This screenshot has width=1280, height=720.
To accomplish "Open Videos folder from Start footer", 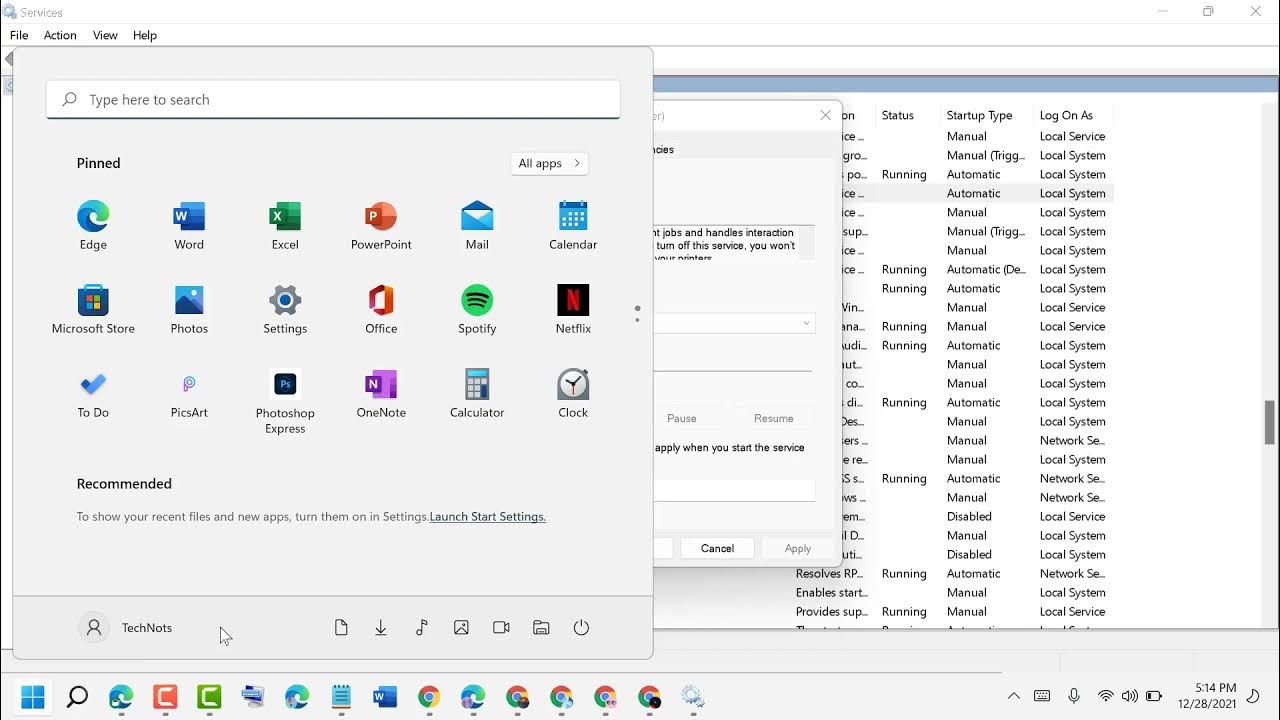I will click(501, 627).
